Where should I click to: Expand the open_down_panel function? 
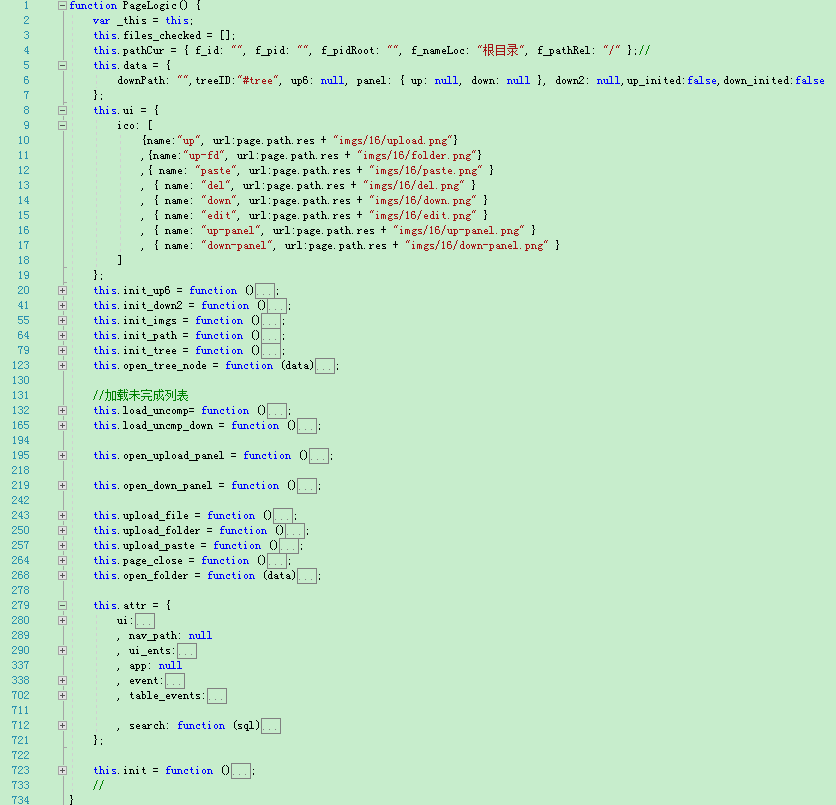pos(62,485)
